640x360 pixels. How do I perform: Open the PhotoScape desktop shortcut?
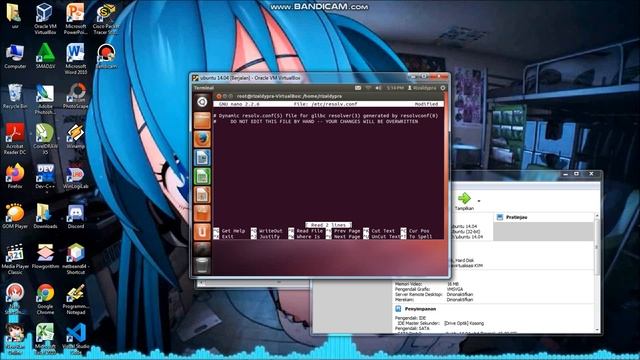tap(76, 96)
